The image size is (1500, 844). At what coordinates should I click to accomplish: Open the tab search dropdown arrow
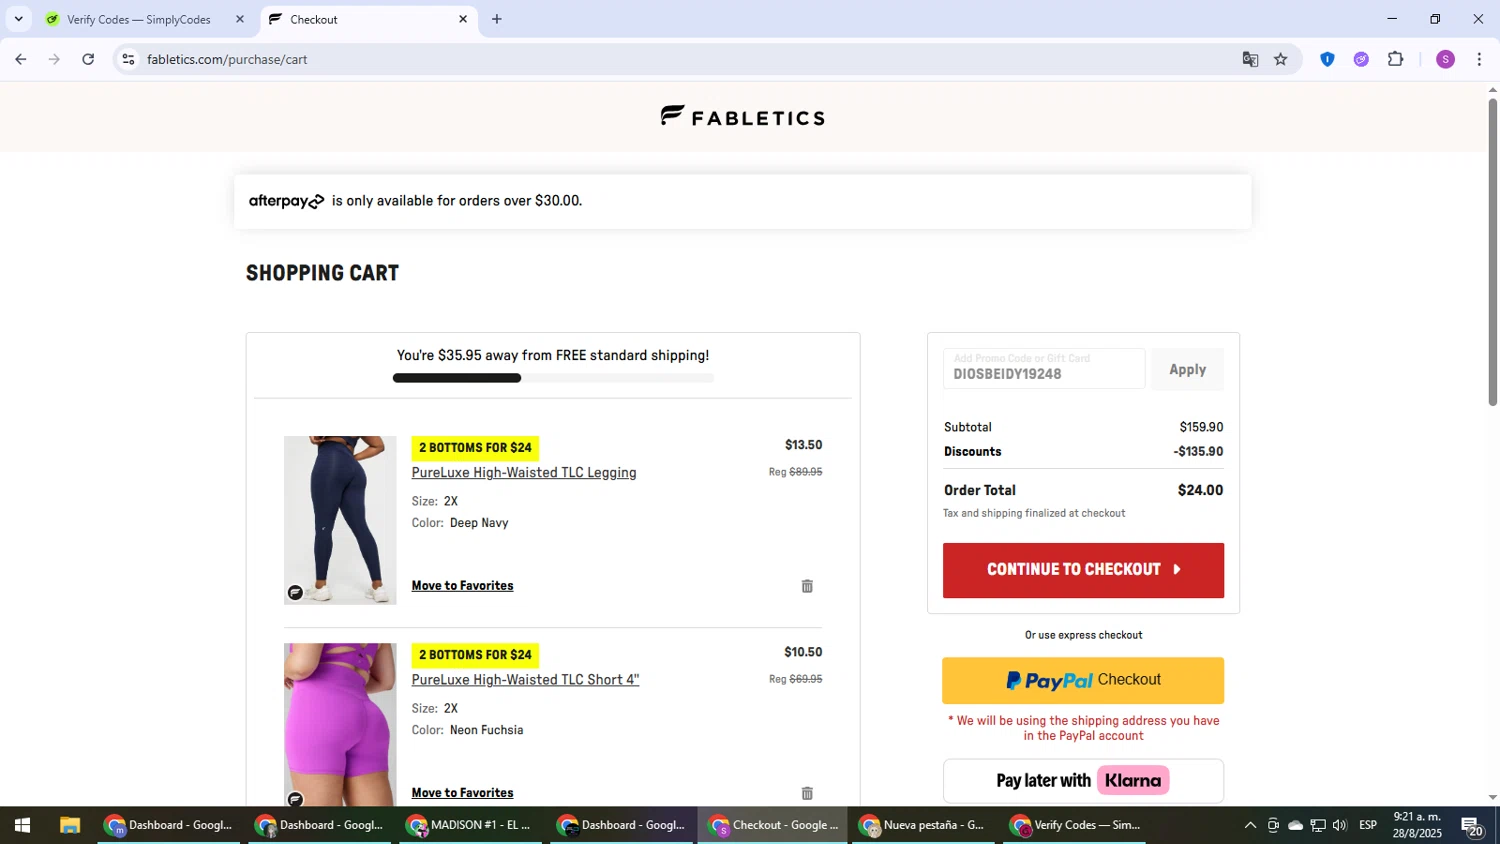pyautogui.click(x=18, y=19)
